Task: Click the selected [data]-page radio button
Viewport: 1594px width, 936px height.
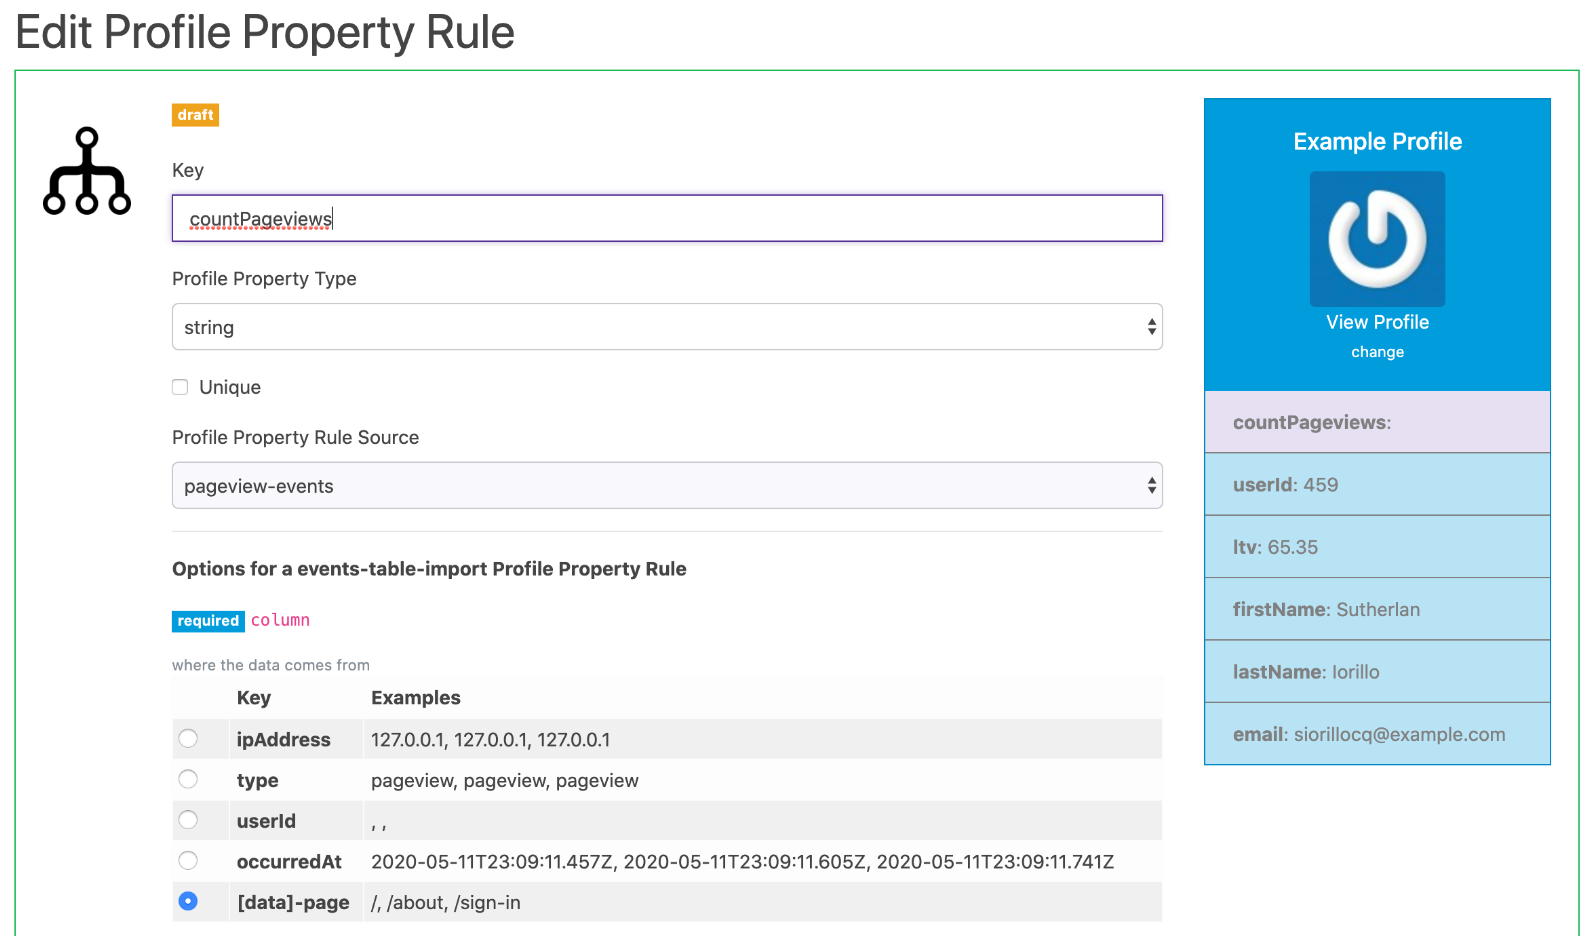Action: [188, 901]
